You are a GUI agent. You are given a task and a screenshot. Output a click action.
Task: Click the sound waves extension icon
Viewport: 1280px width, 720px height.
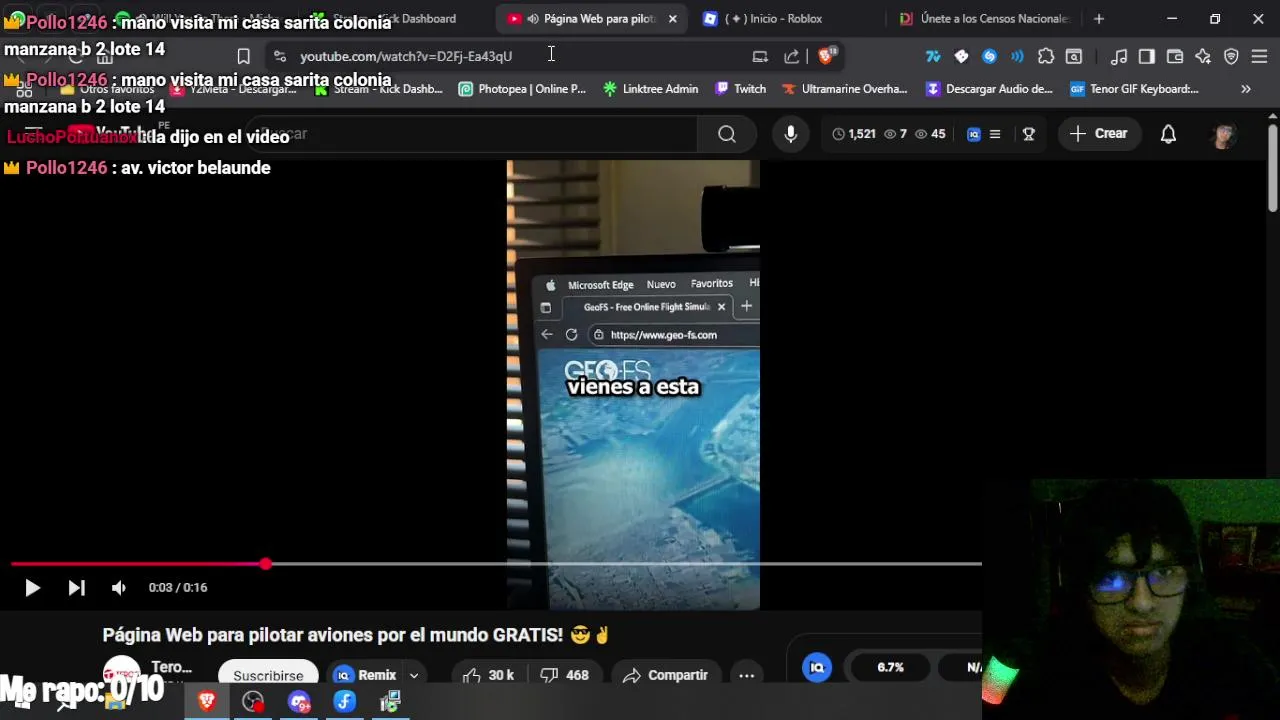1017,57
